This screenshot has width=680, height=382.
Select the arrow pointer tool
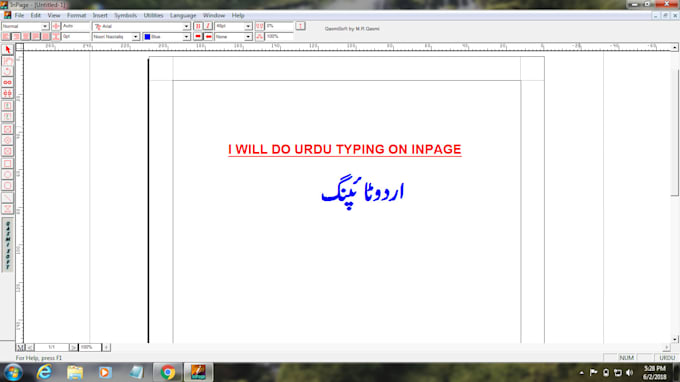coord(7,50)
